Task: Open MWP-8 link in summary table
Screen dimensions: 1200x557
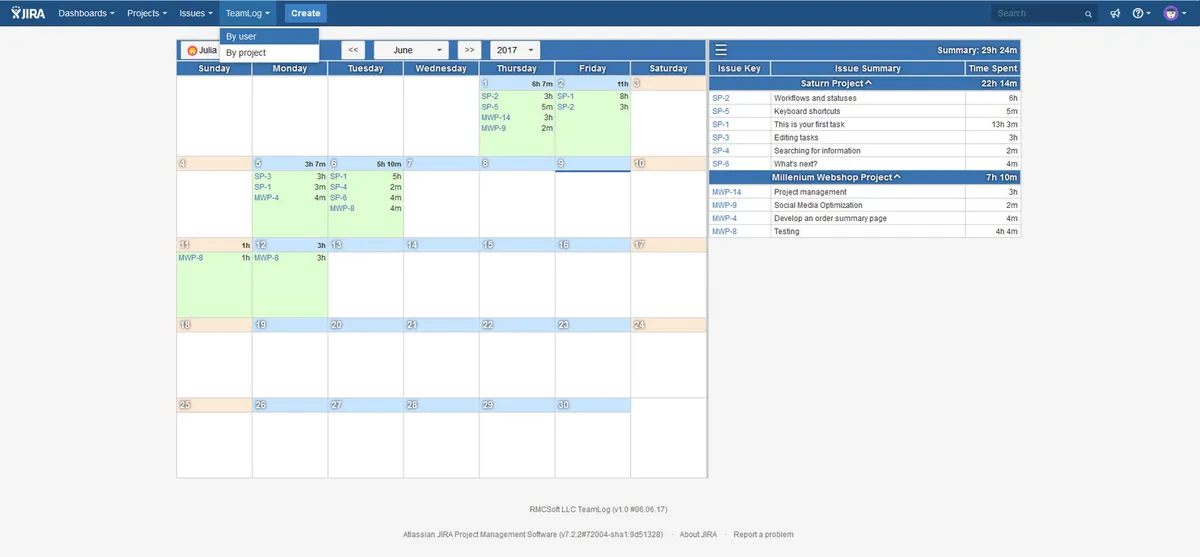Action: (724, 231)
